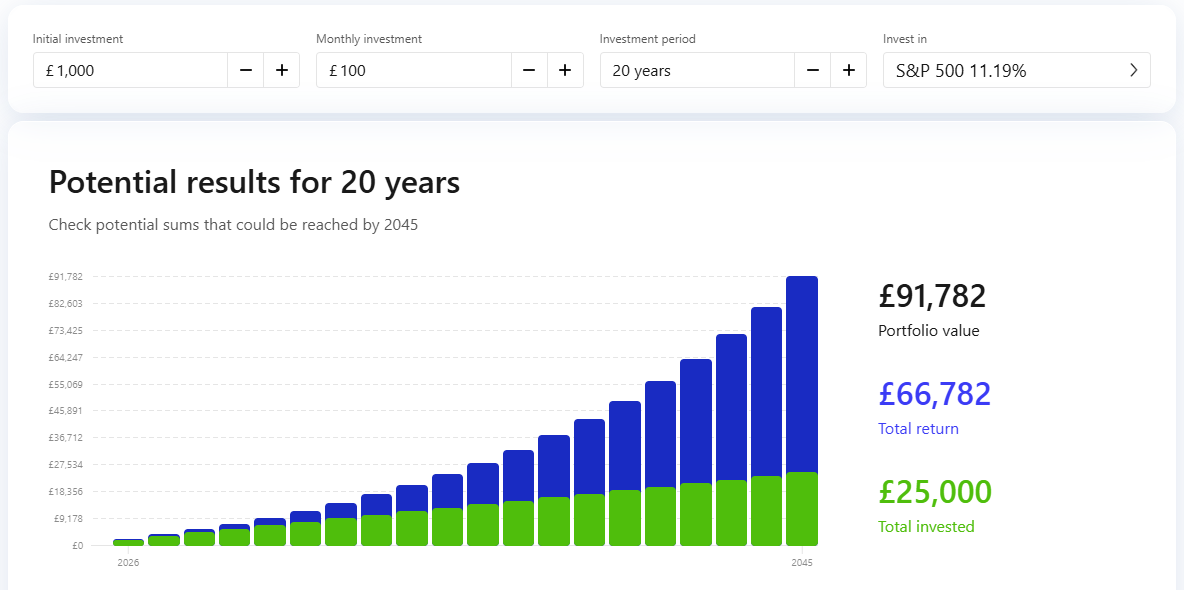
Task: Click the Investment period label
Action: [x=648, y=39]
